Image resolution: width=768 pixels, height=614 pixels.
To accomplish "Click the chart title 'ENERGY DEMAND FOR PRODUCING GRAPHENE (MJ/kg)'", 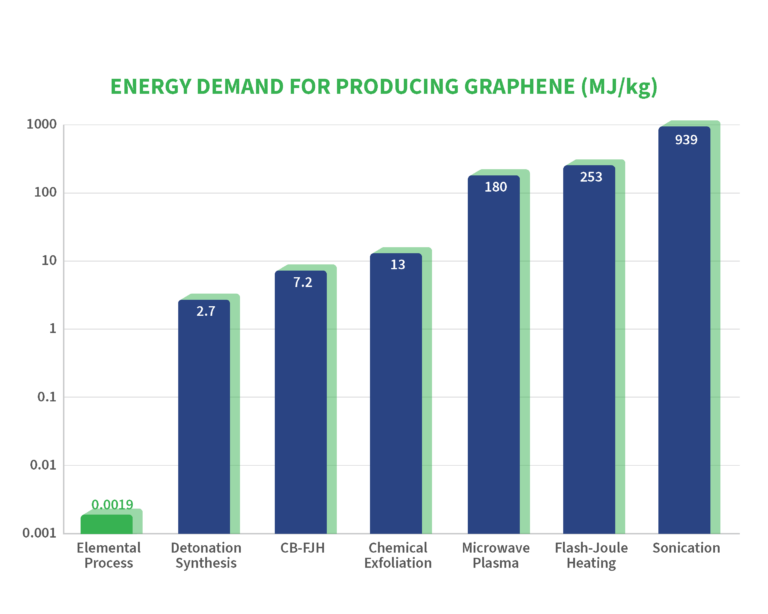I will (384, 87).
